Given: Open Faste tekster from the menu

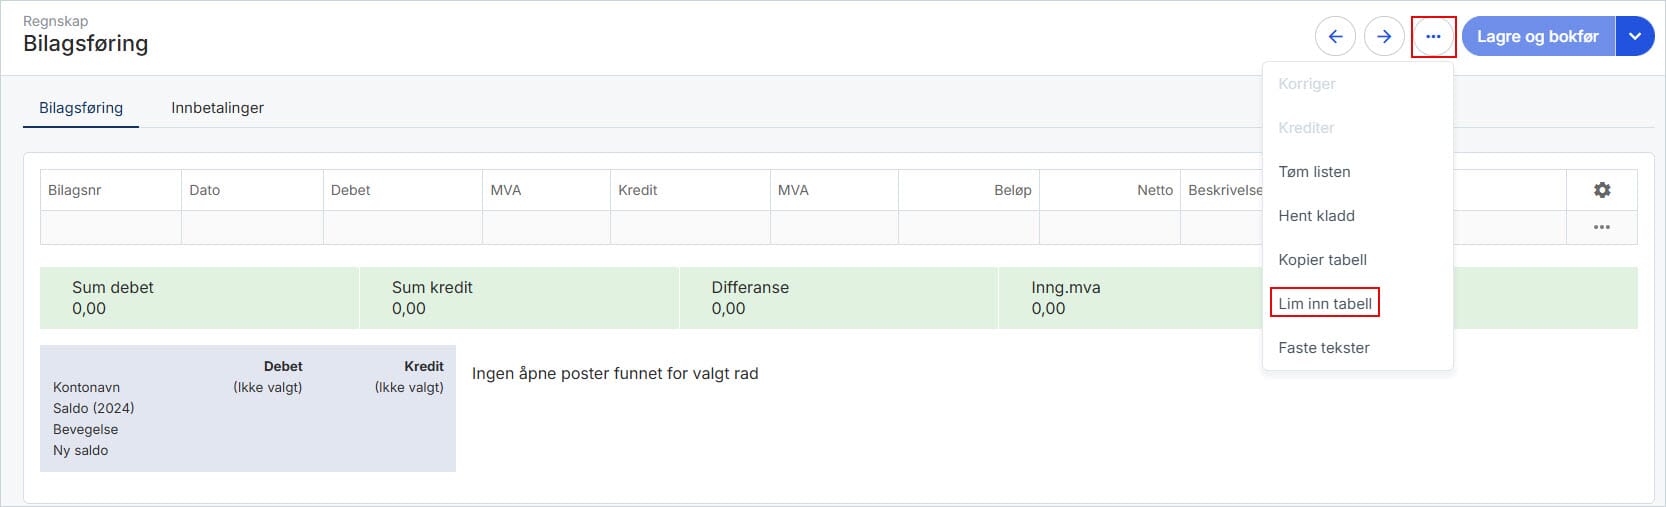Looking at the screenshot, I should click(x=1324, y=348).
